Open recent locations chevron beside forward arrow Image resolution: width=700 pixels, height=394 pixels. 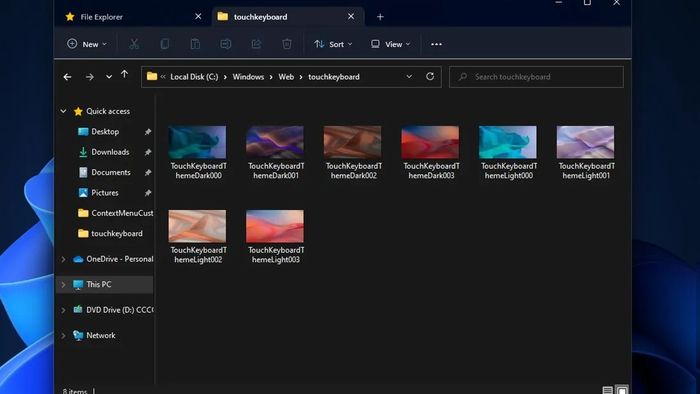point(109,77)
